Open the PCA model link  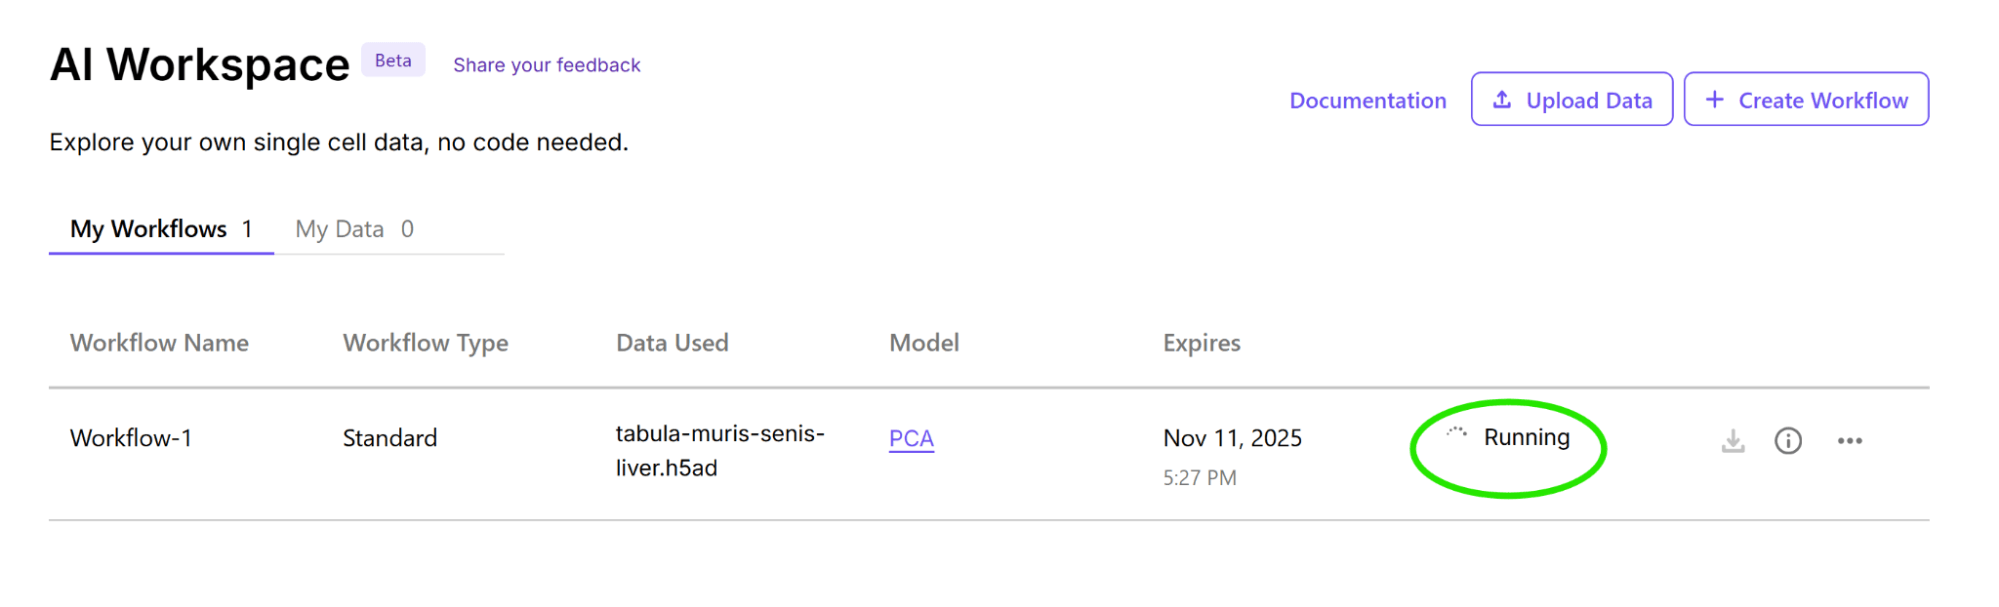pyautogui.click(x=911, y=438)
